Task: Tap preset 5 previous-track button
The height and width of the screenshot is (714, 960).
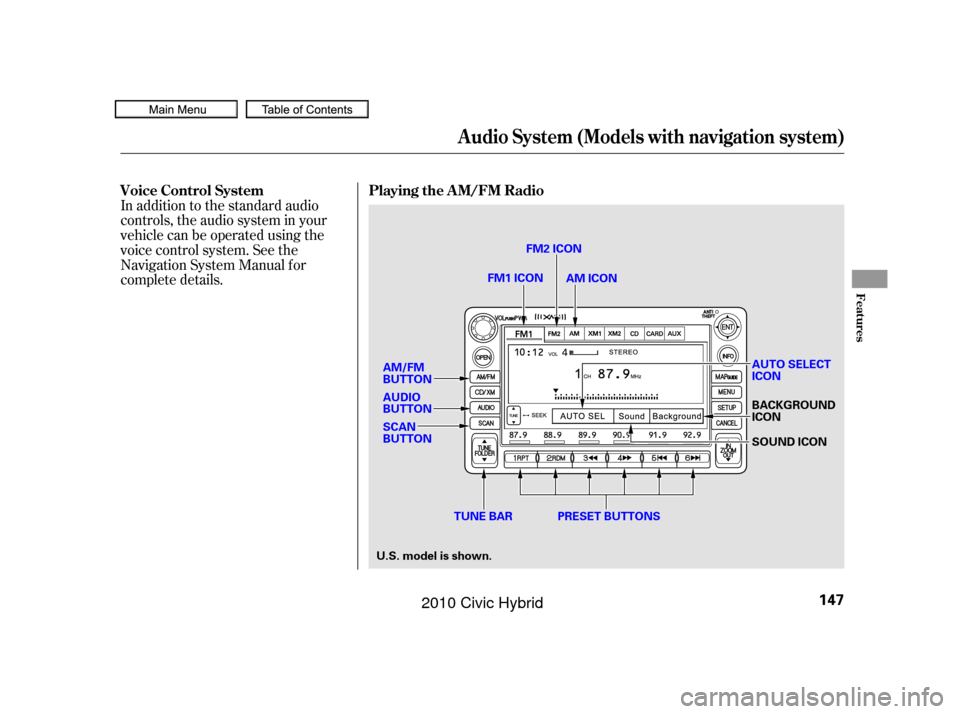Action: 659,458
